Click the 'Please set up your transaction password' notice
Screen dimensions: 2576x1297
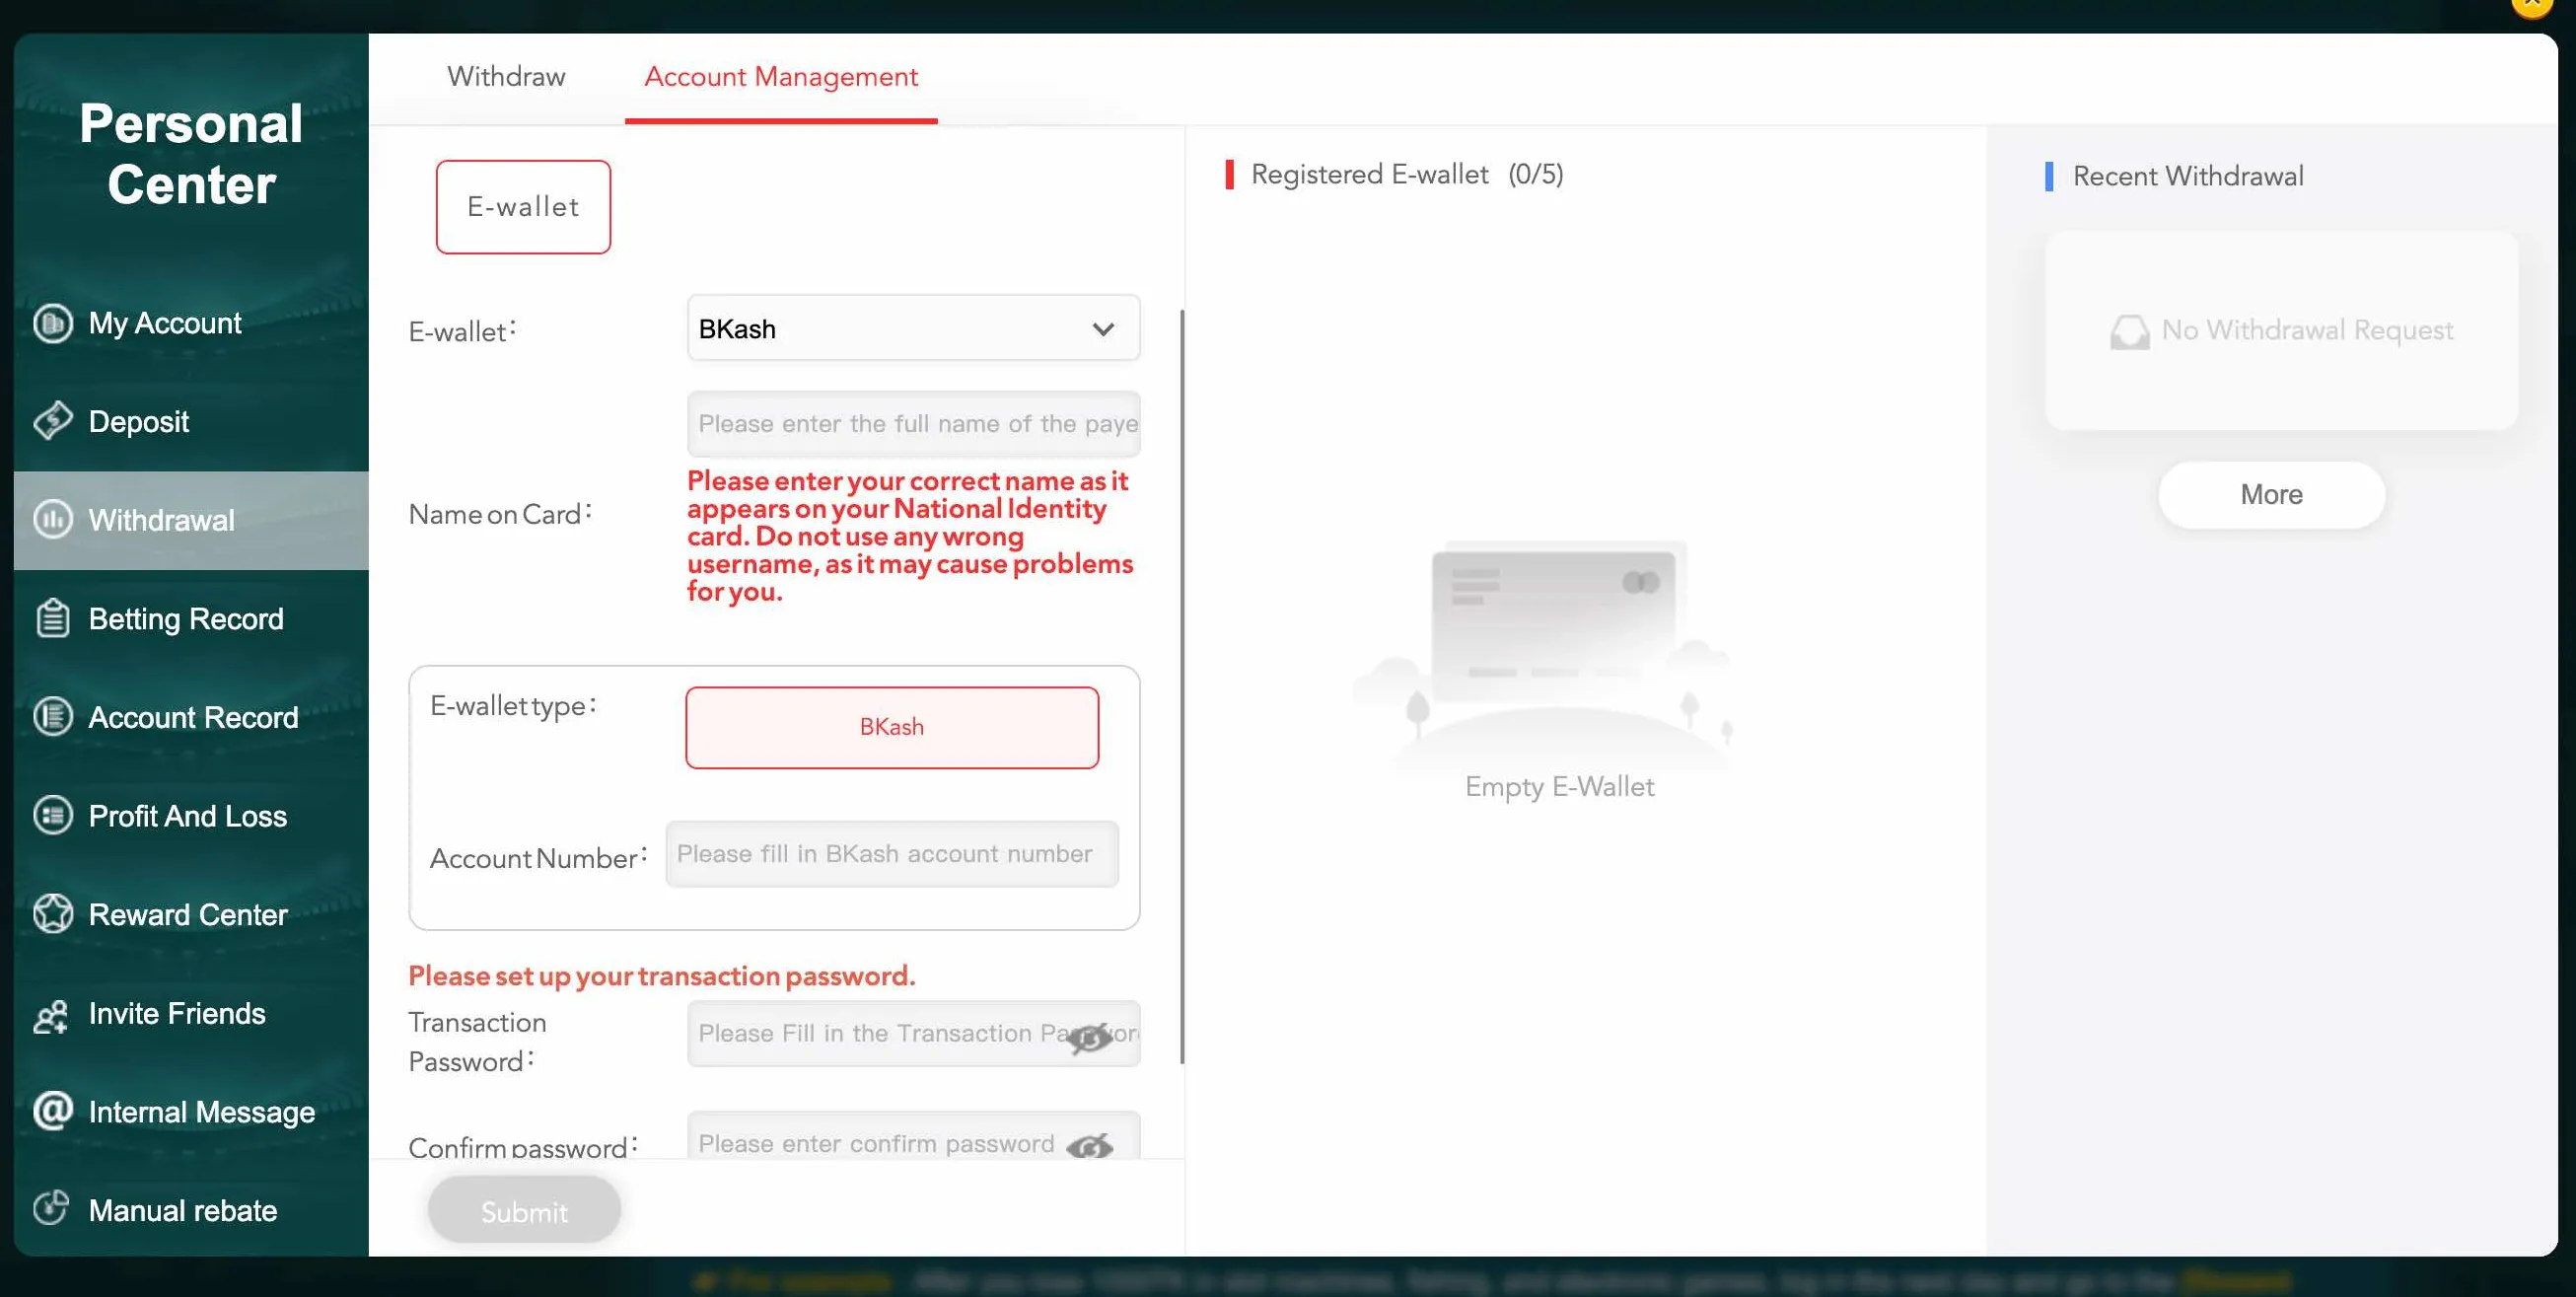[x=662, y=975]
